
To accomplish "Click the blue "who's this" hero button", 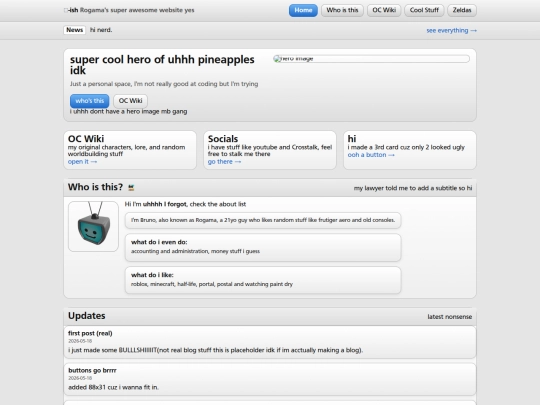I will 90,101.
